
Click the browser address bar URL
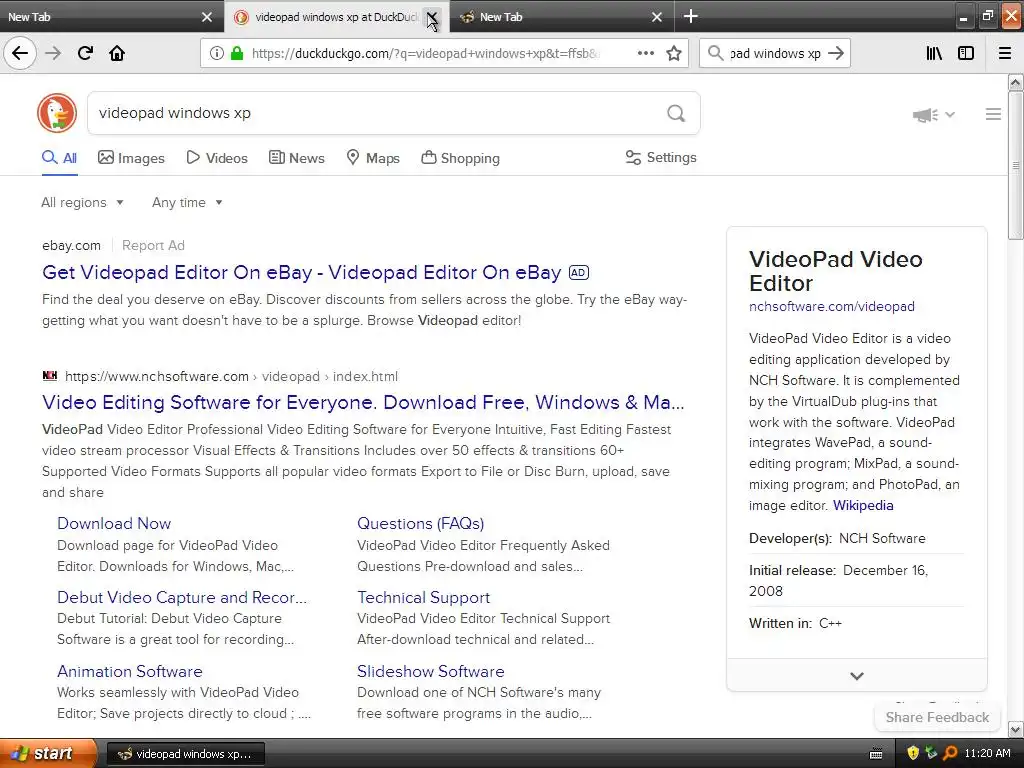point(424,54)
